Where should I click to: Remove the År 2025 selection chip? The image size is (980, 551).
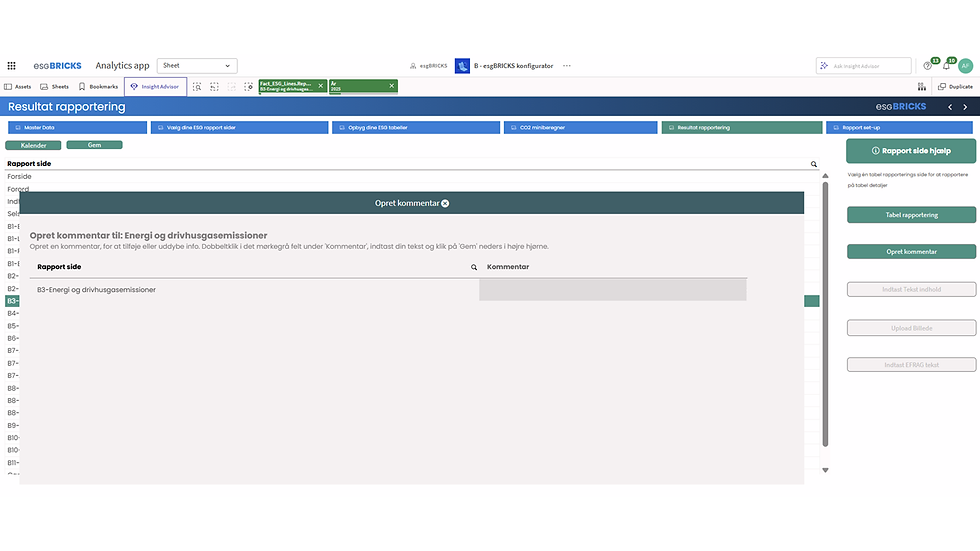click(x=392, y=86)
